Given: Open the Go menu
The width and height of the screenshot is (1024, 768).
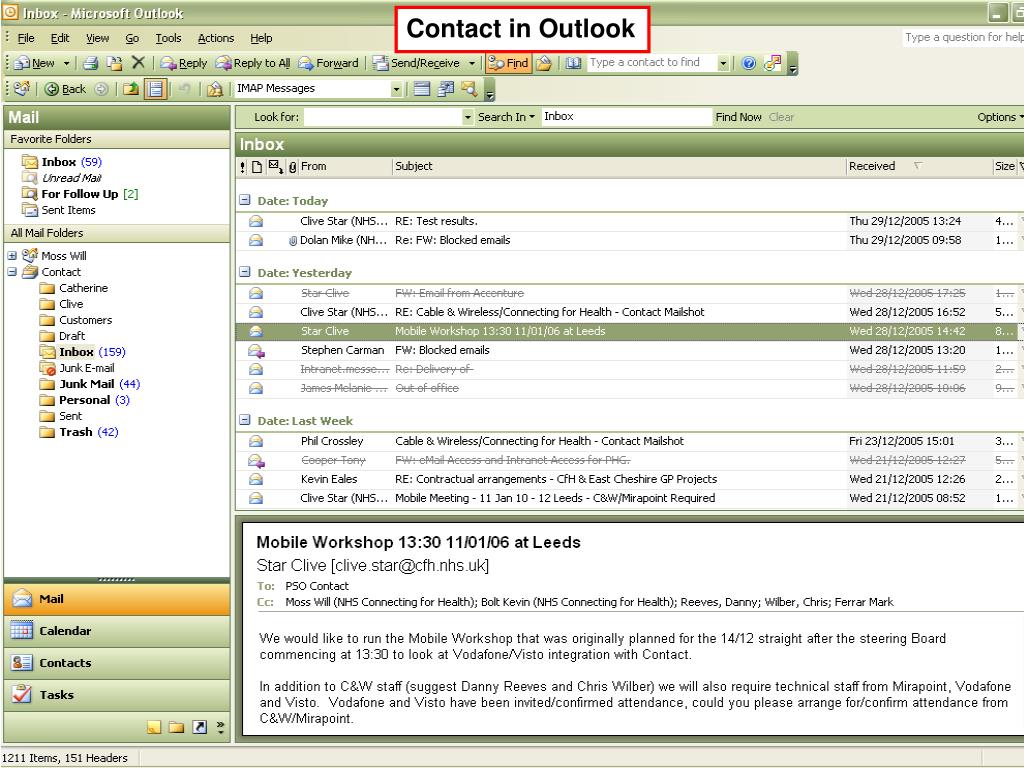Looking at the screenshot, I should [x=132, y=38].
